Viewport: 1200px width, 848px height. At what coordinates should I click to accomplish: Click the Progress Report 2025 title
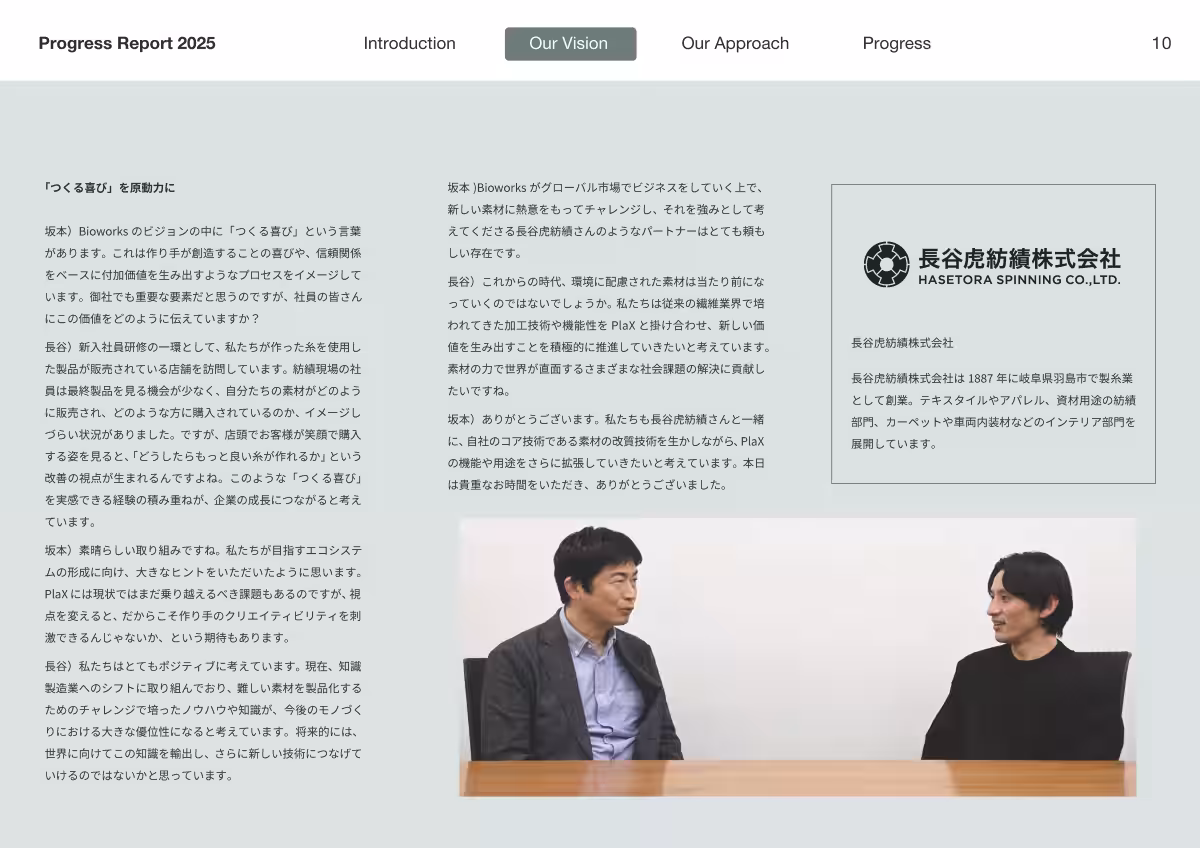(127, 43)
